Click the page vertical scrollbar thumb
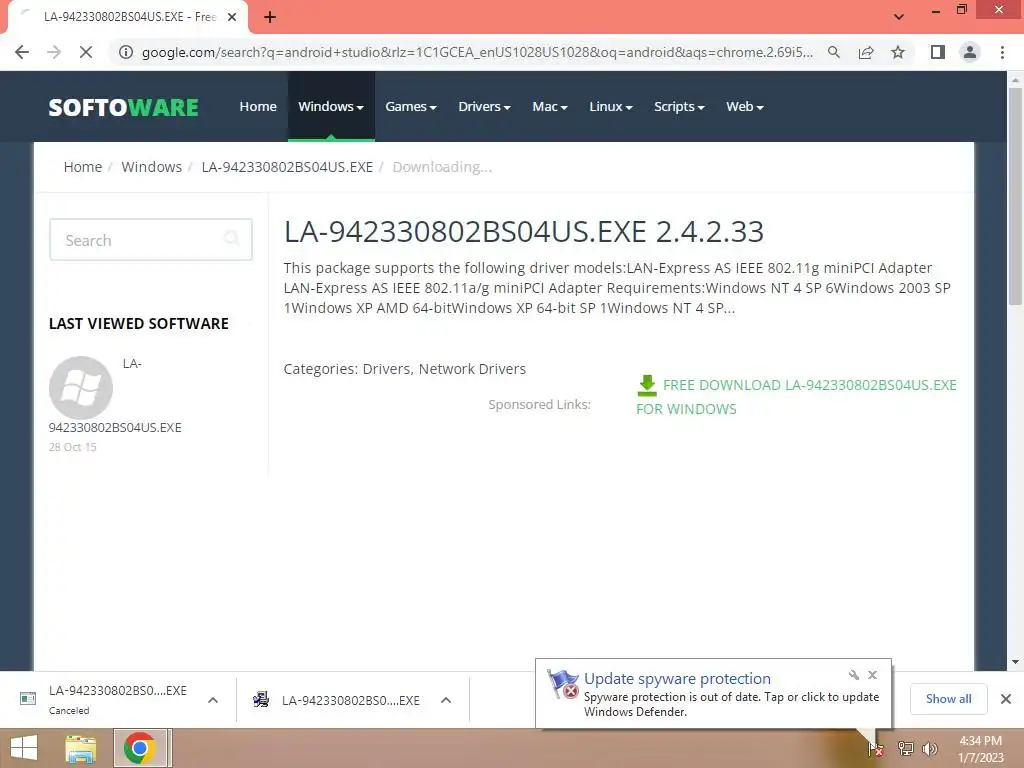The height and width of the screenshot is (768, 1024). point(1015,196)
